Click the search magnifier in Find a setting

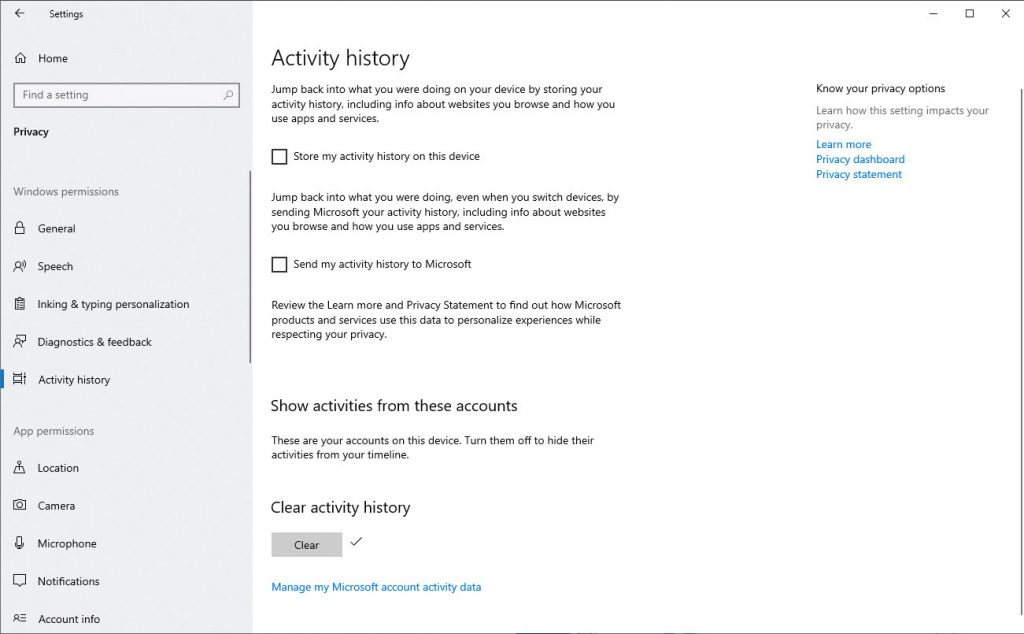pos(228,95)
